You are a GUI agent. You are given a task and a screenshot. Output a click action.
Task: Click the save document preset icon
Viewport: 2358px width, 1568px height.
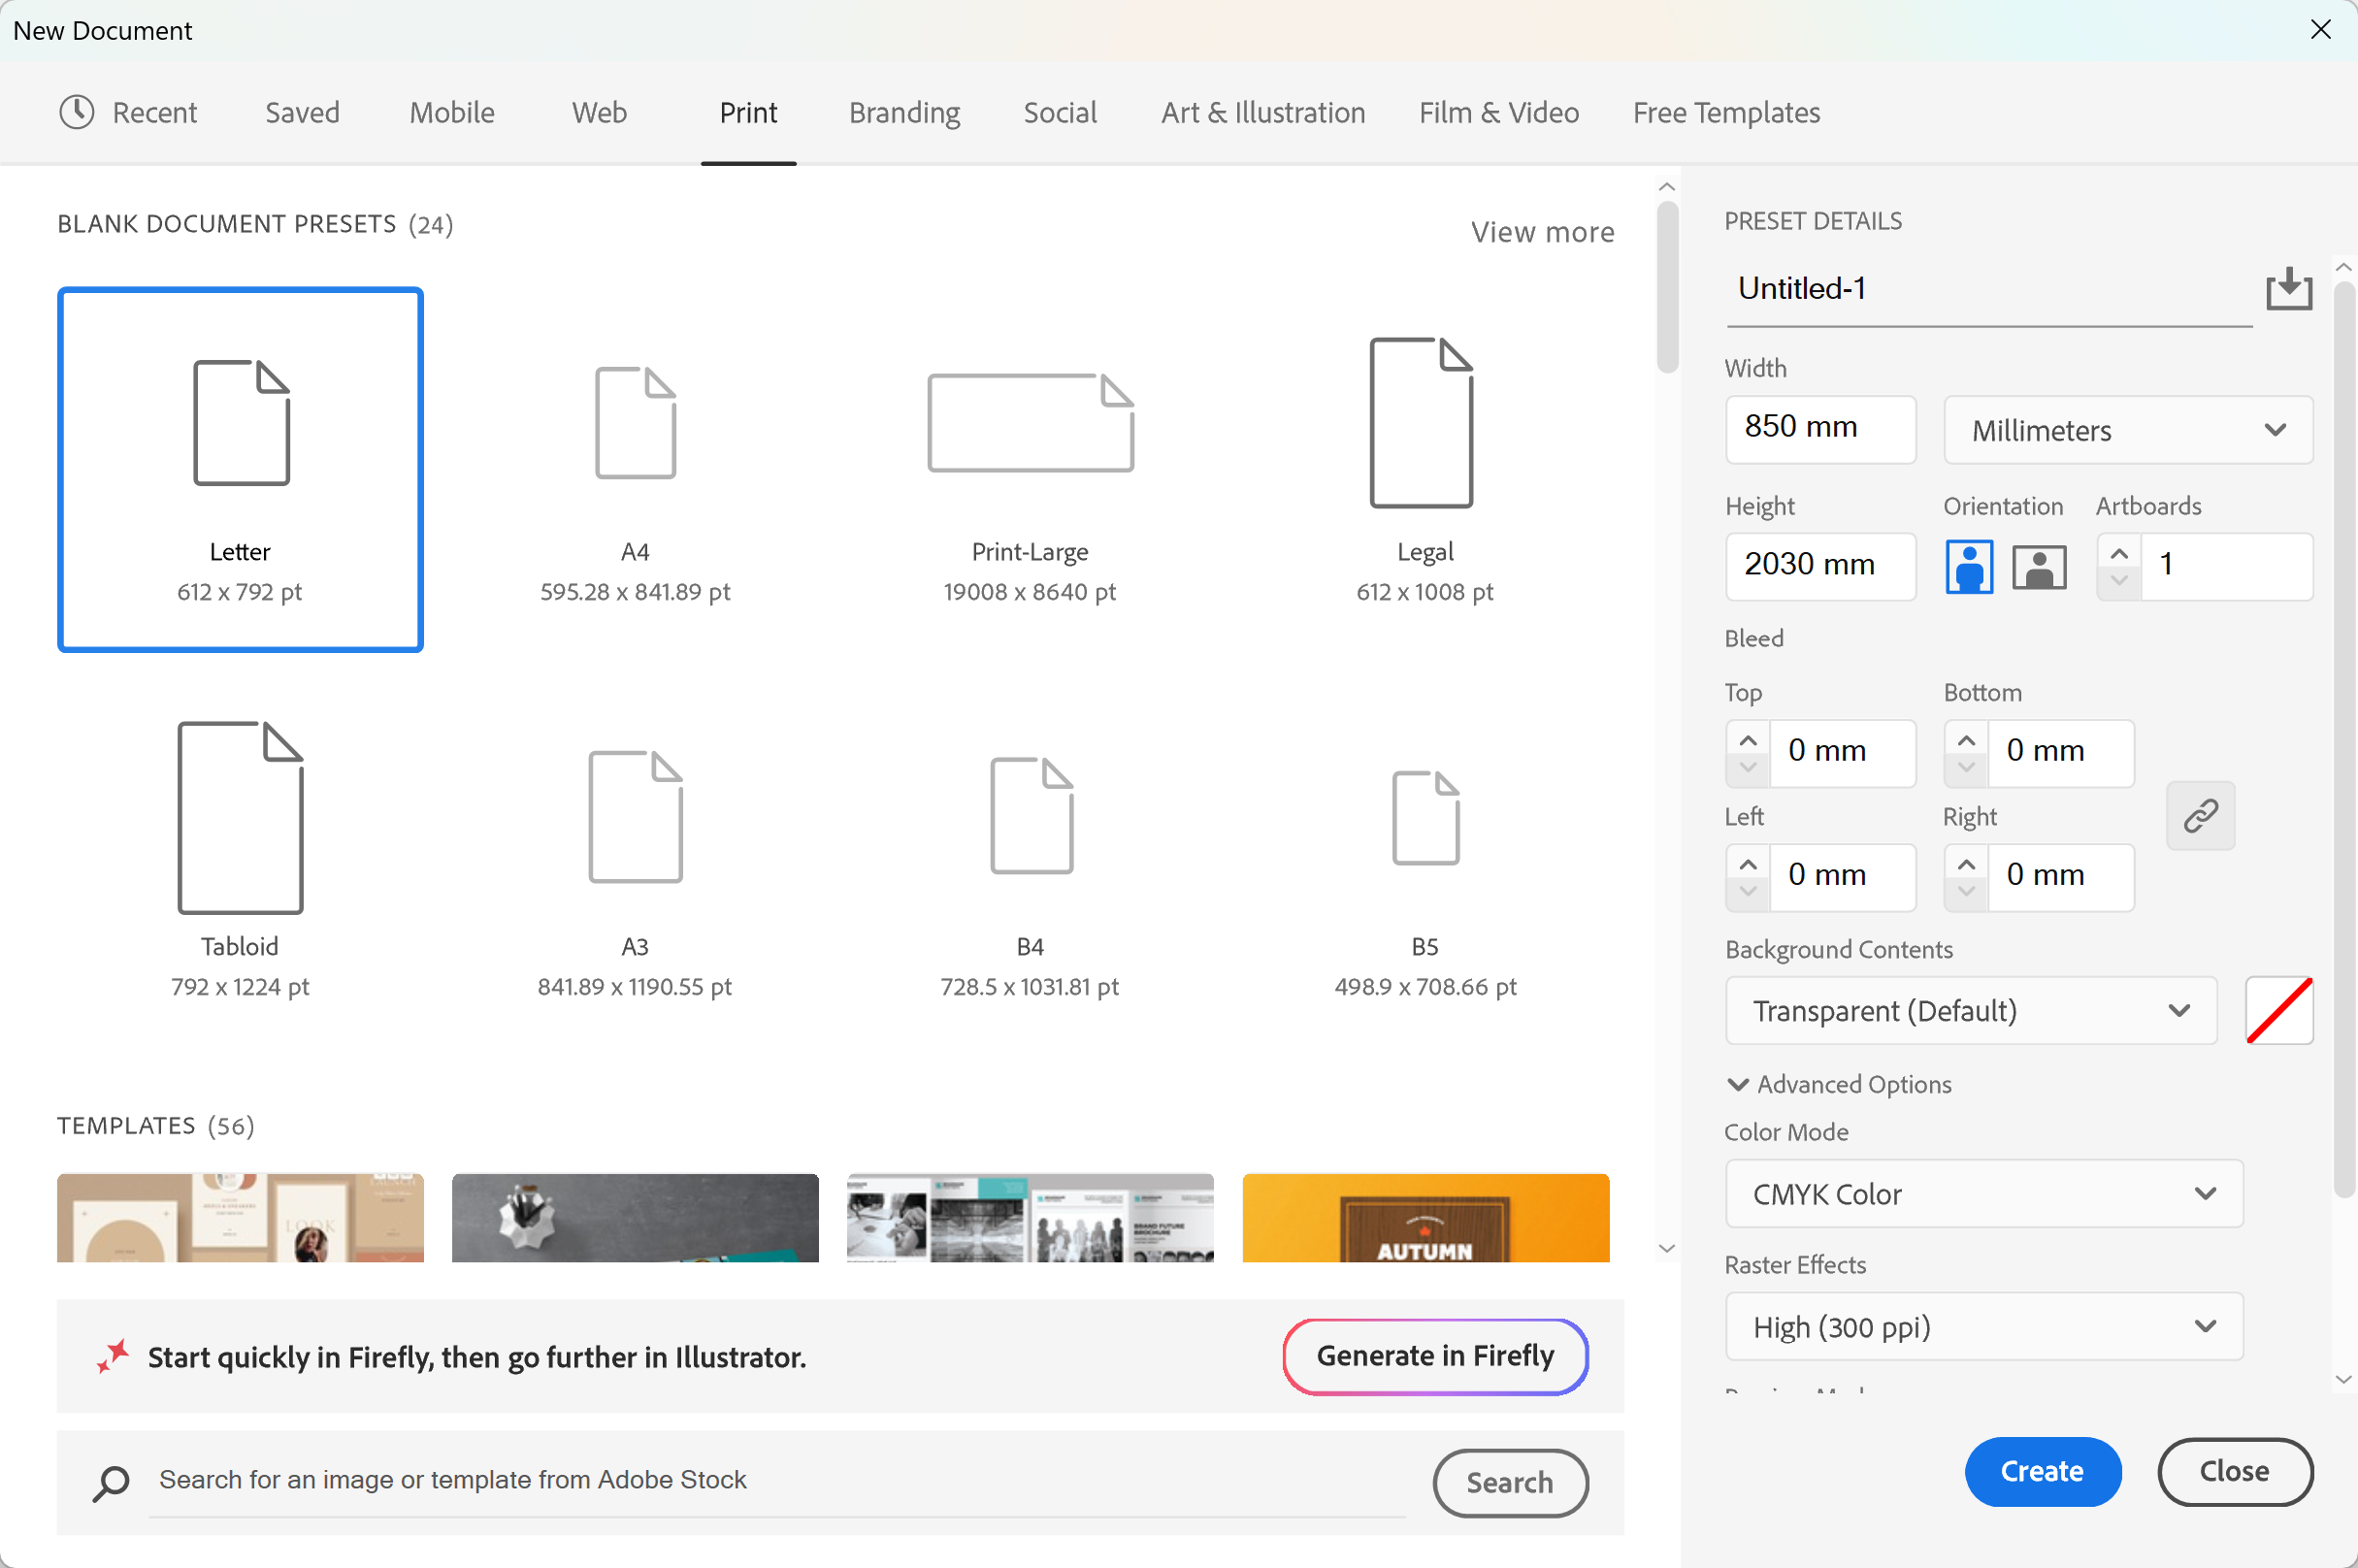2288,290
